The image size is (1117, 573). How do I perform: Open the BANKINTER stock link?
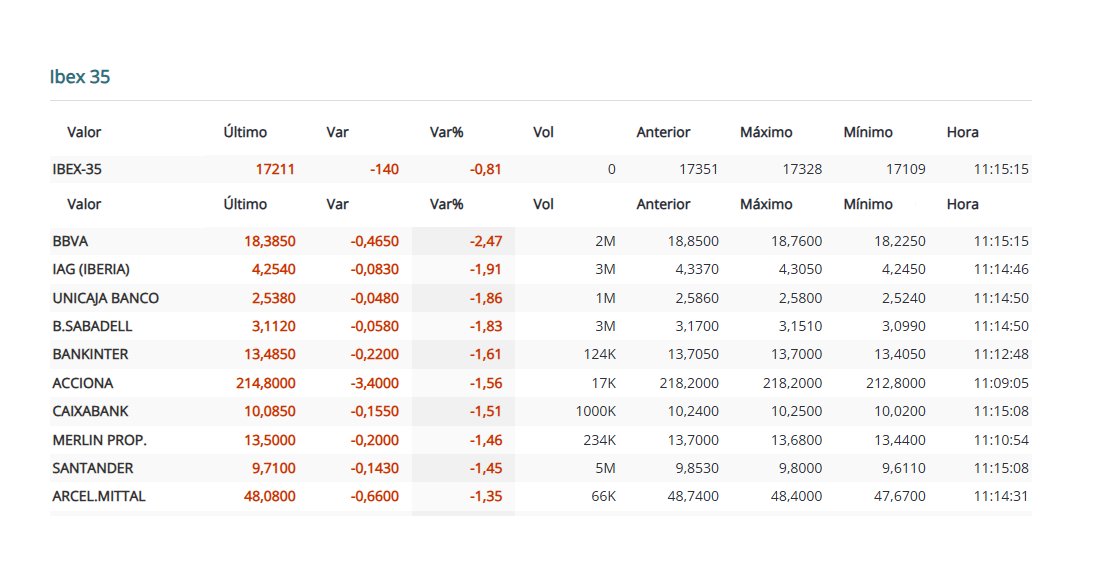coord(90,354)
